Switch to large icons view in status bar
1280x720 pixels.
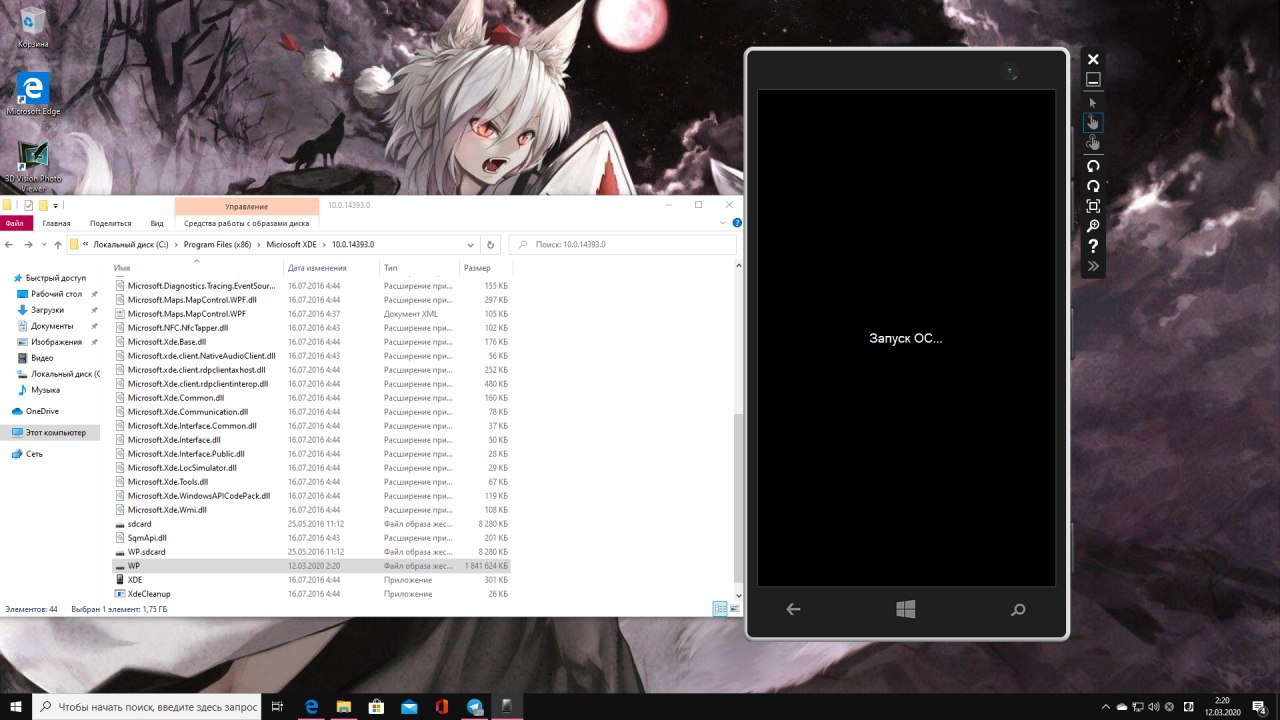(733, 608)
